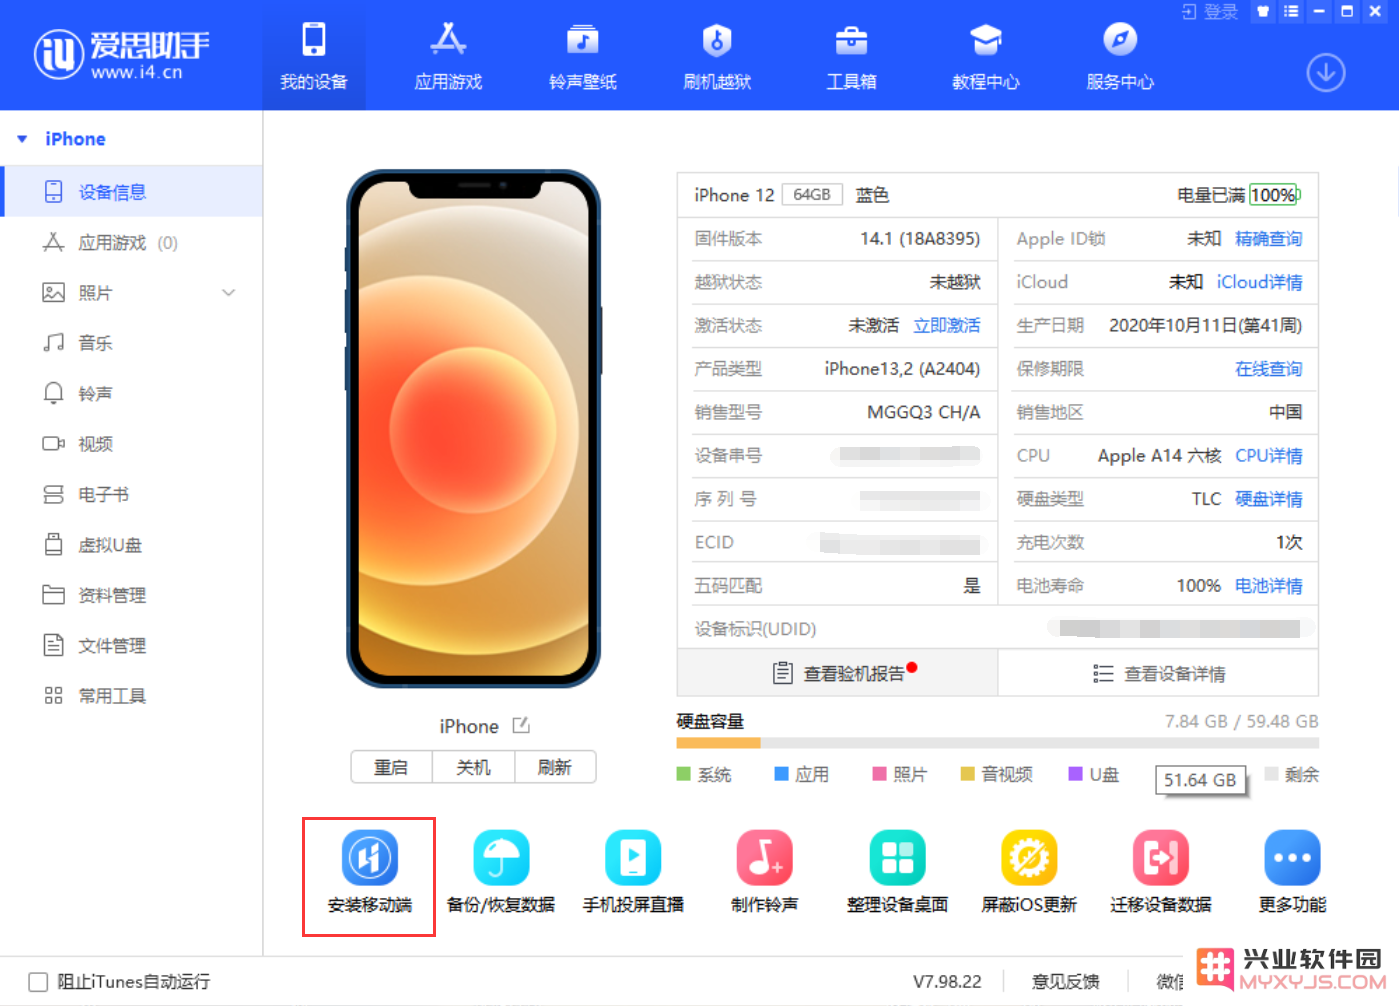This screenshot has width=1399, height=1006.
Task: Click the blue 应用 legend swatch
Action: [782, 774]
